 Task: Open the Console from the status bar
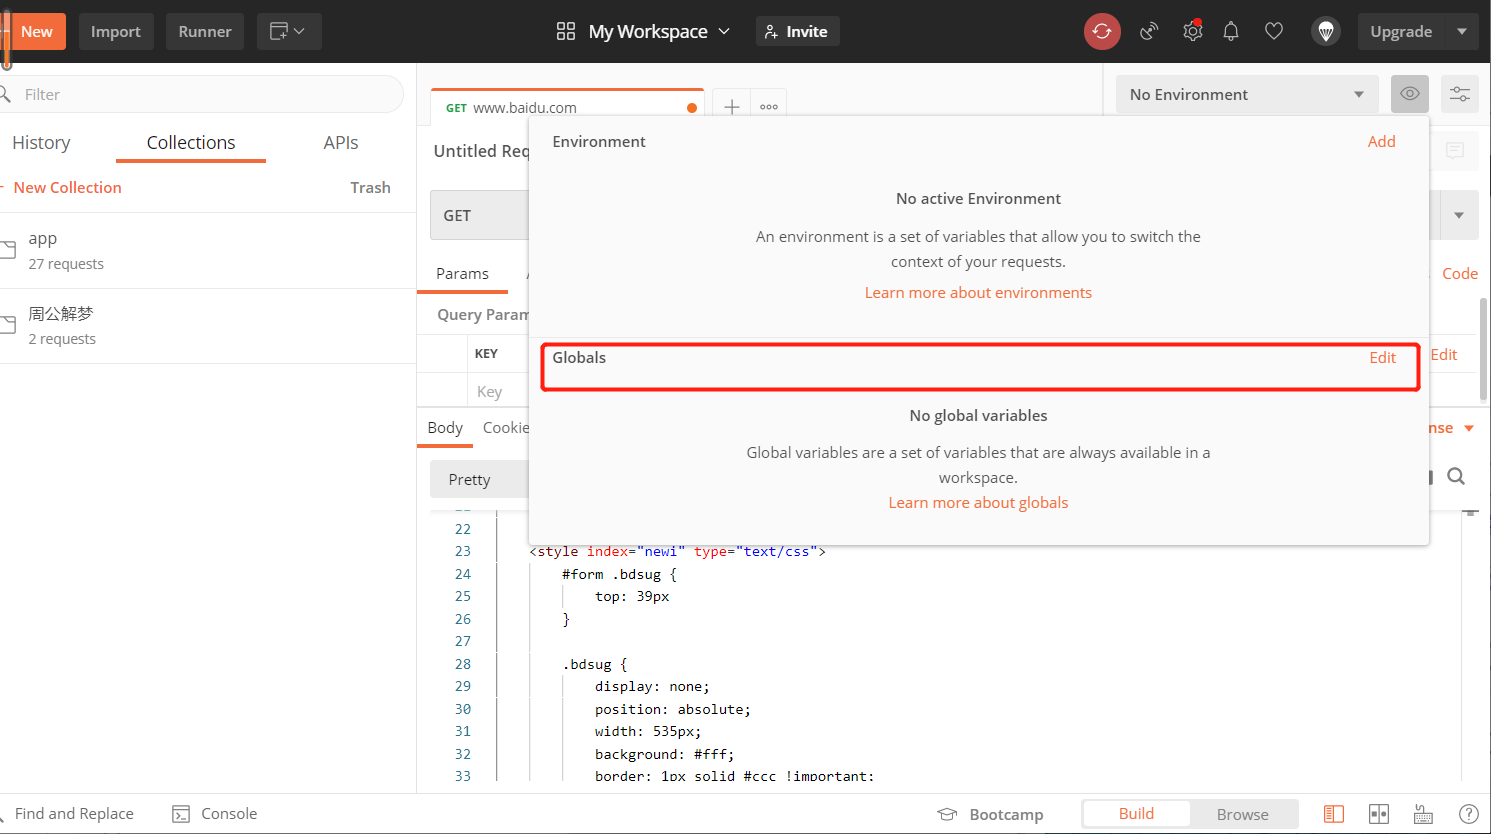click(x=214, y=814)
